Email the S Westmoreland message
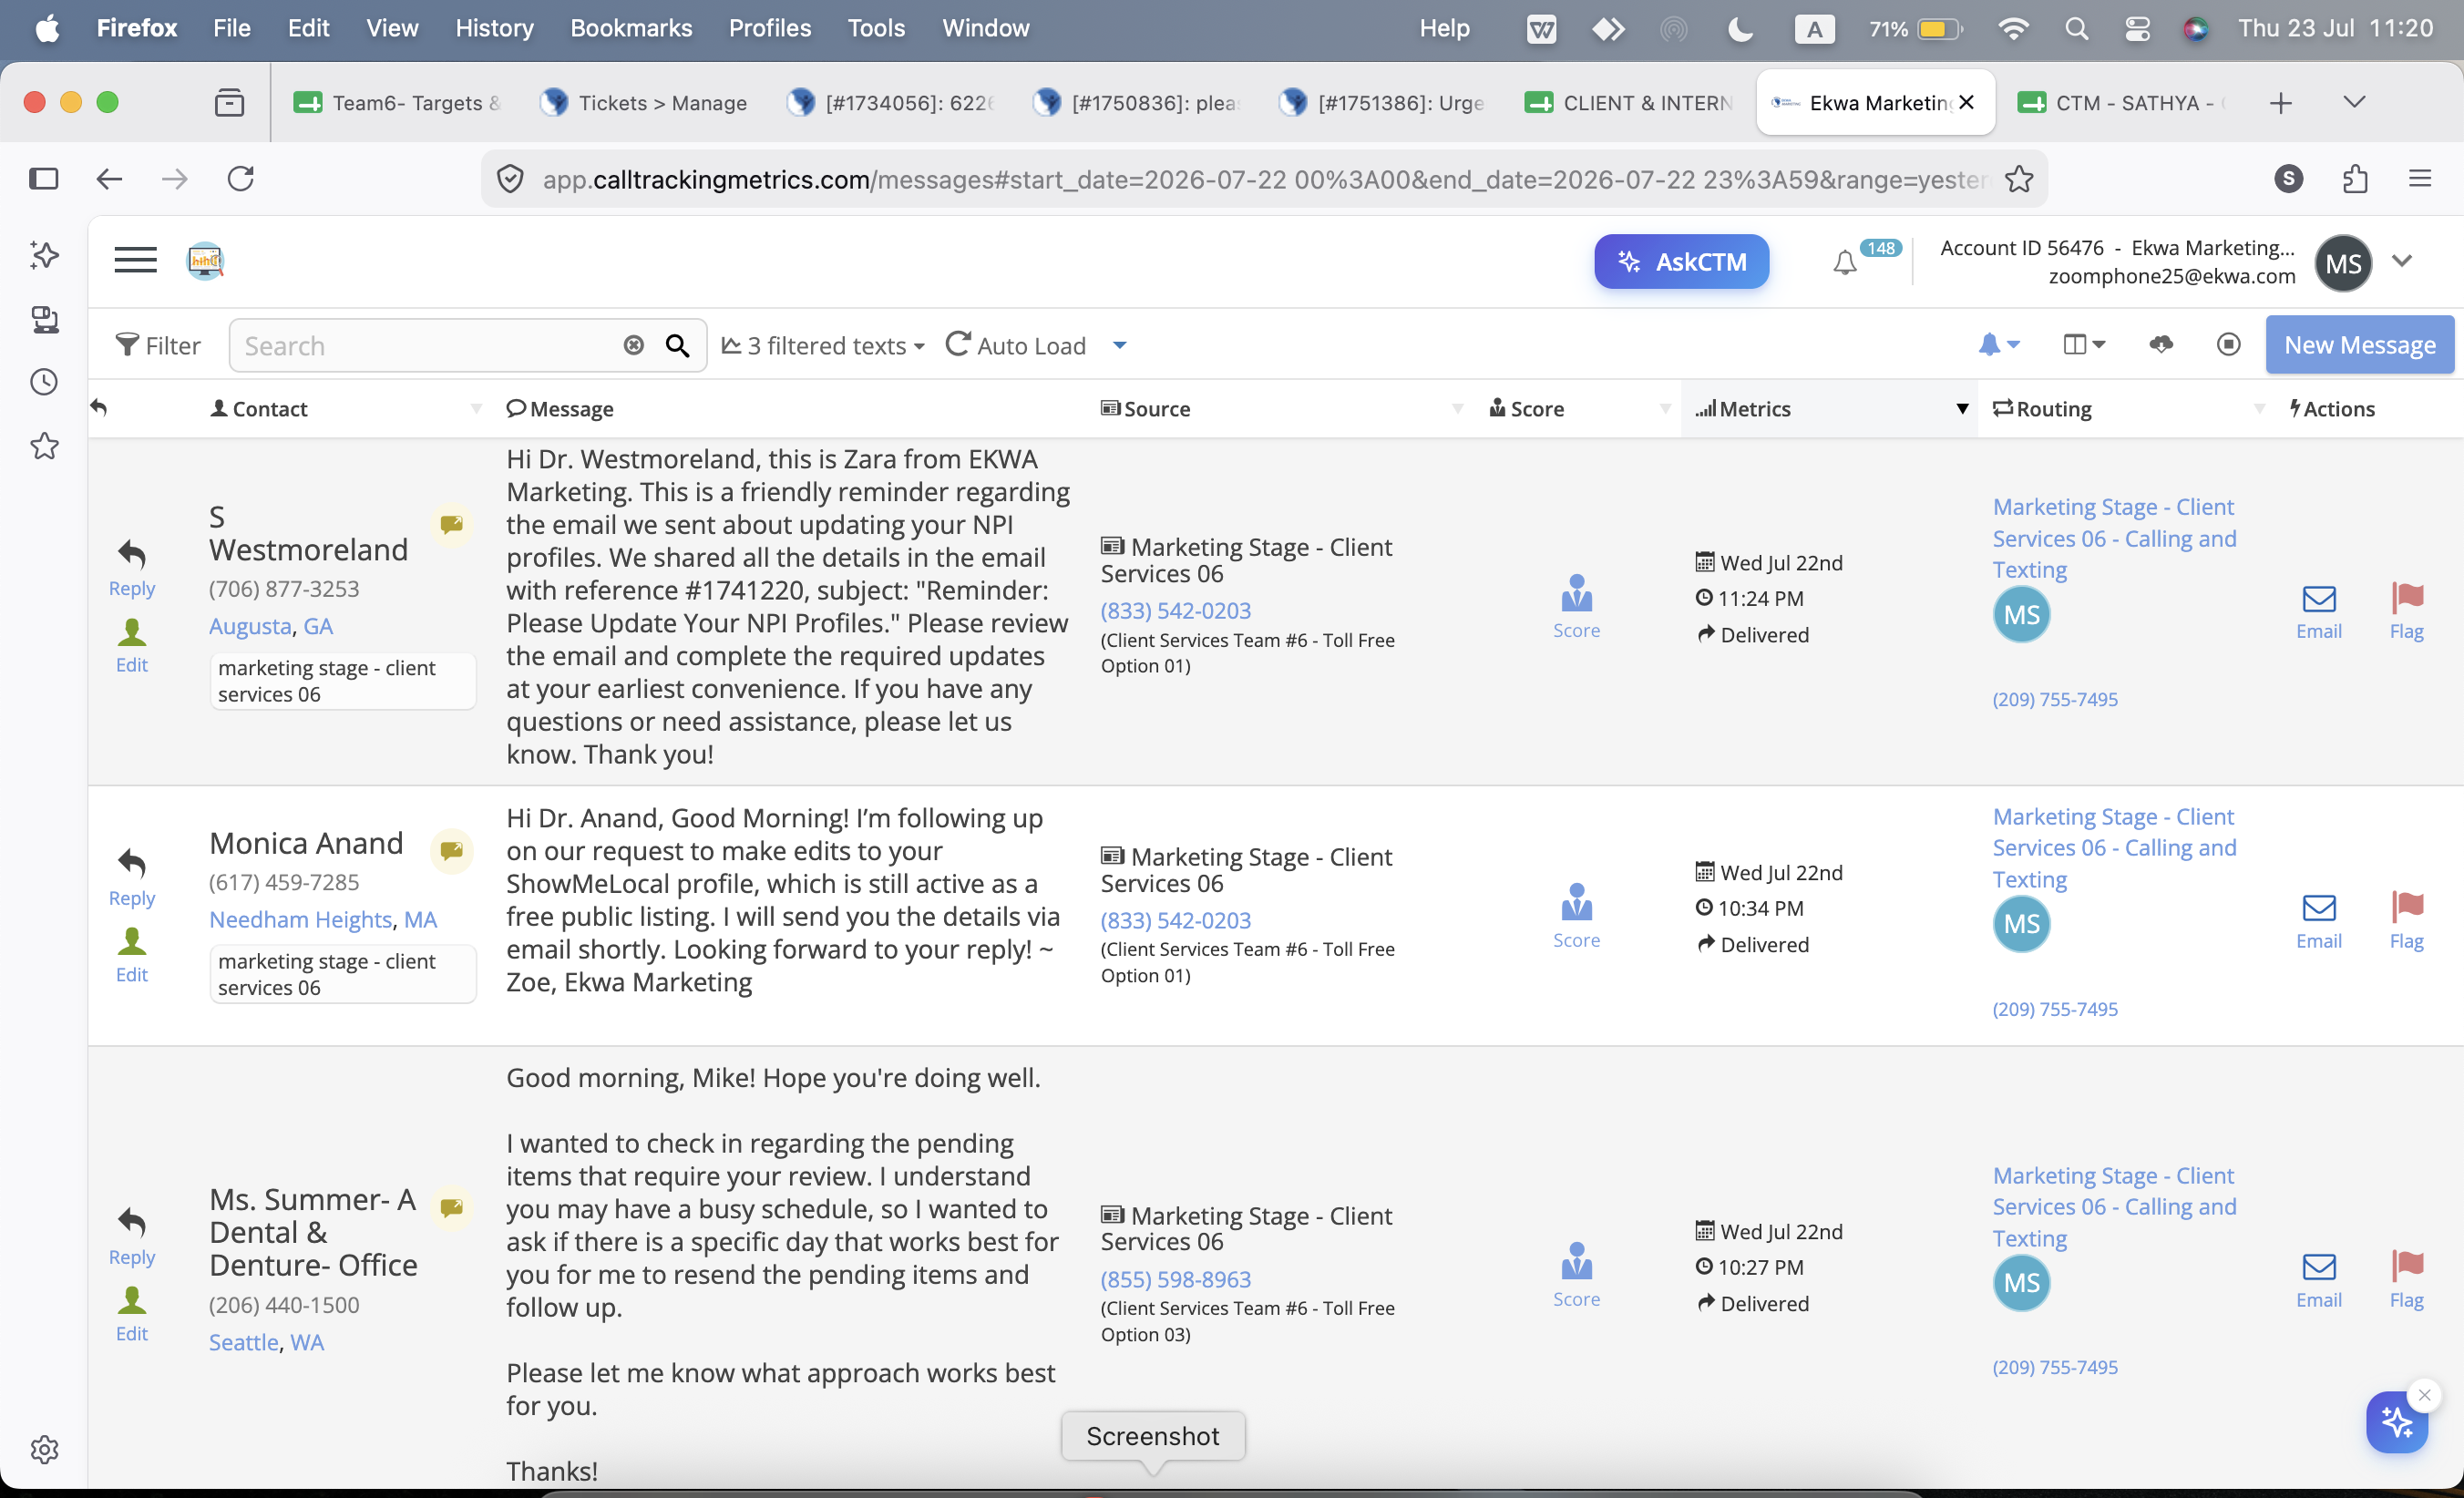Viewport: 2464px width, 1498px height. coord(2318,612)
